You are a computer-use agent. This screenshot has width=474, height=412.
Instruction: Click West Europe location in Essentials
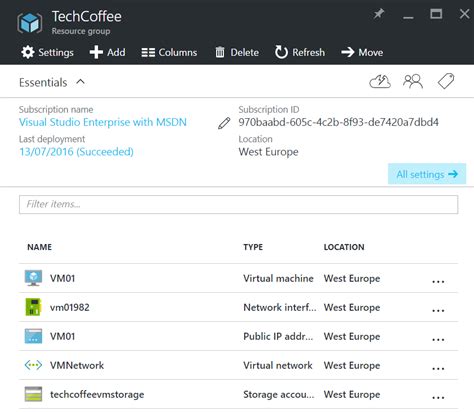point(268,152)
